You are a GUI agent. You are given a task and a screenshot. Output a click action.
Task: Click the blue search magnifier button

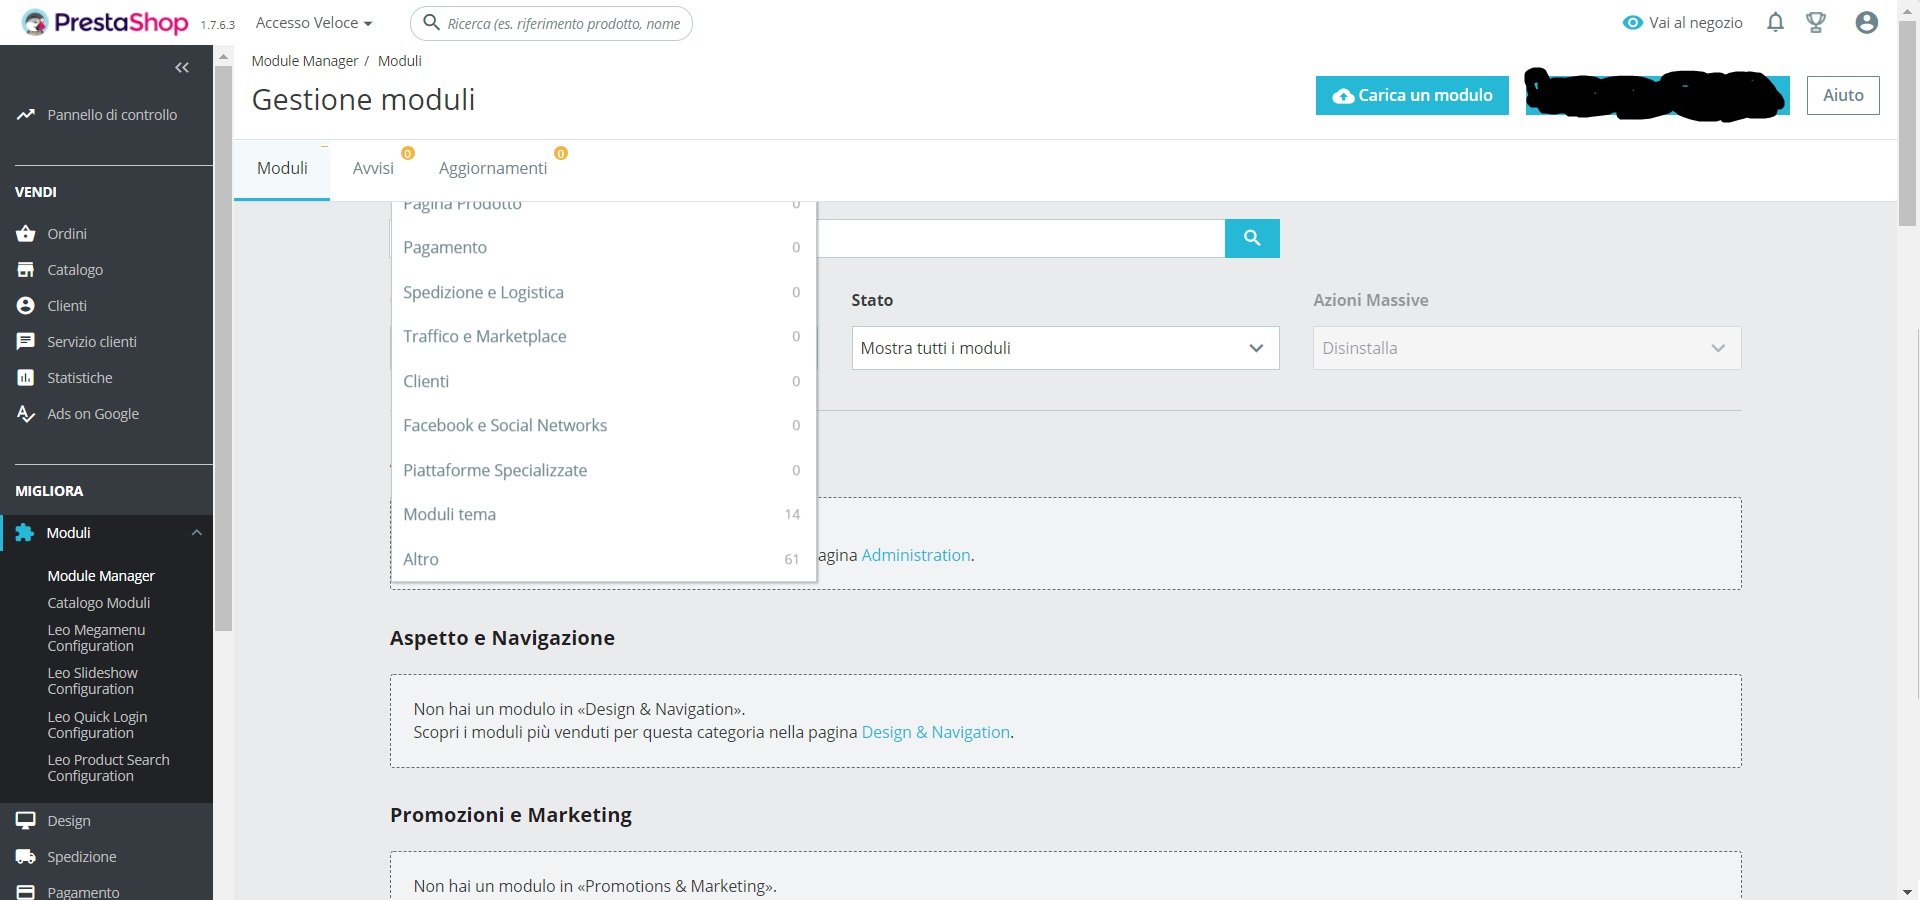[x=1252, y=238]
